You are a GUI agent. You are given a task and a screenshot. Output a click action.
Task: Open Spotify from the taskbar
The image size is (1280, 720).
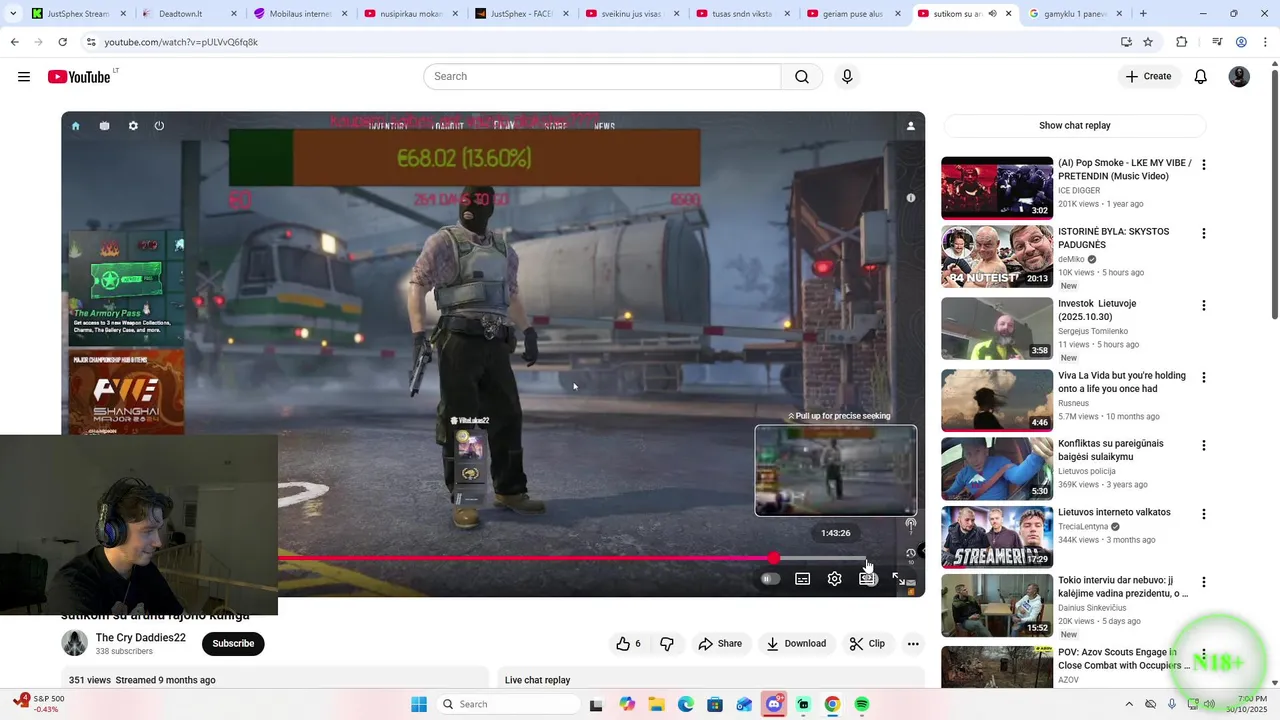click(862, 704)
